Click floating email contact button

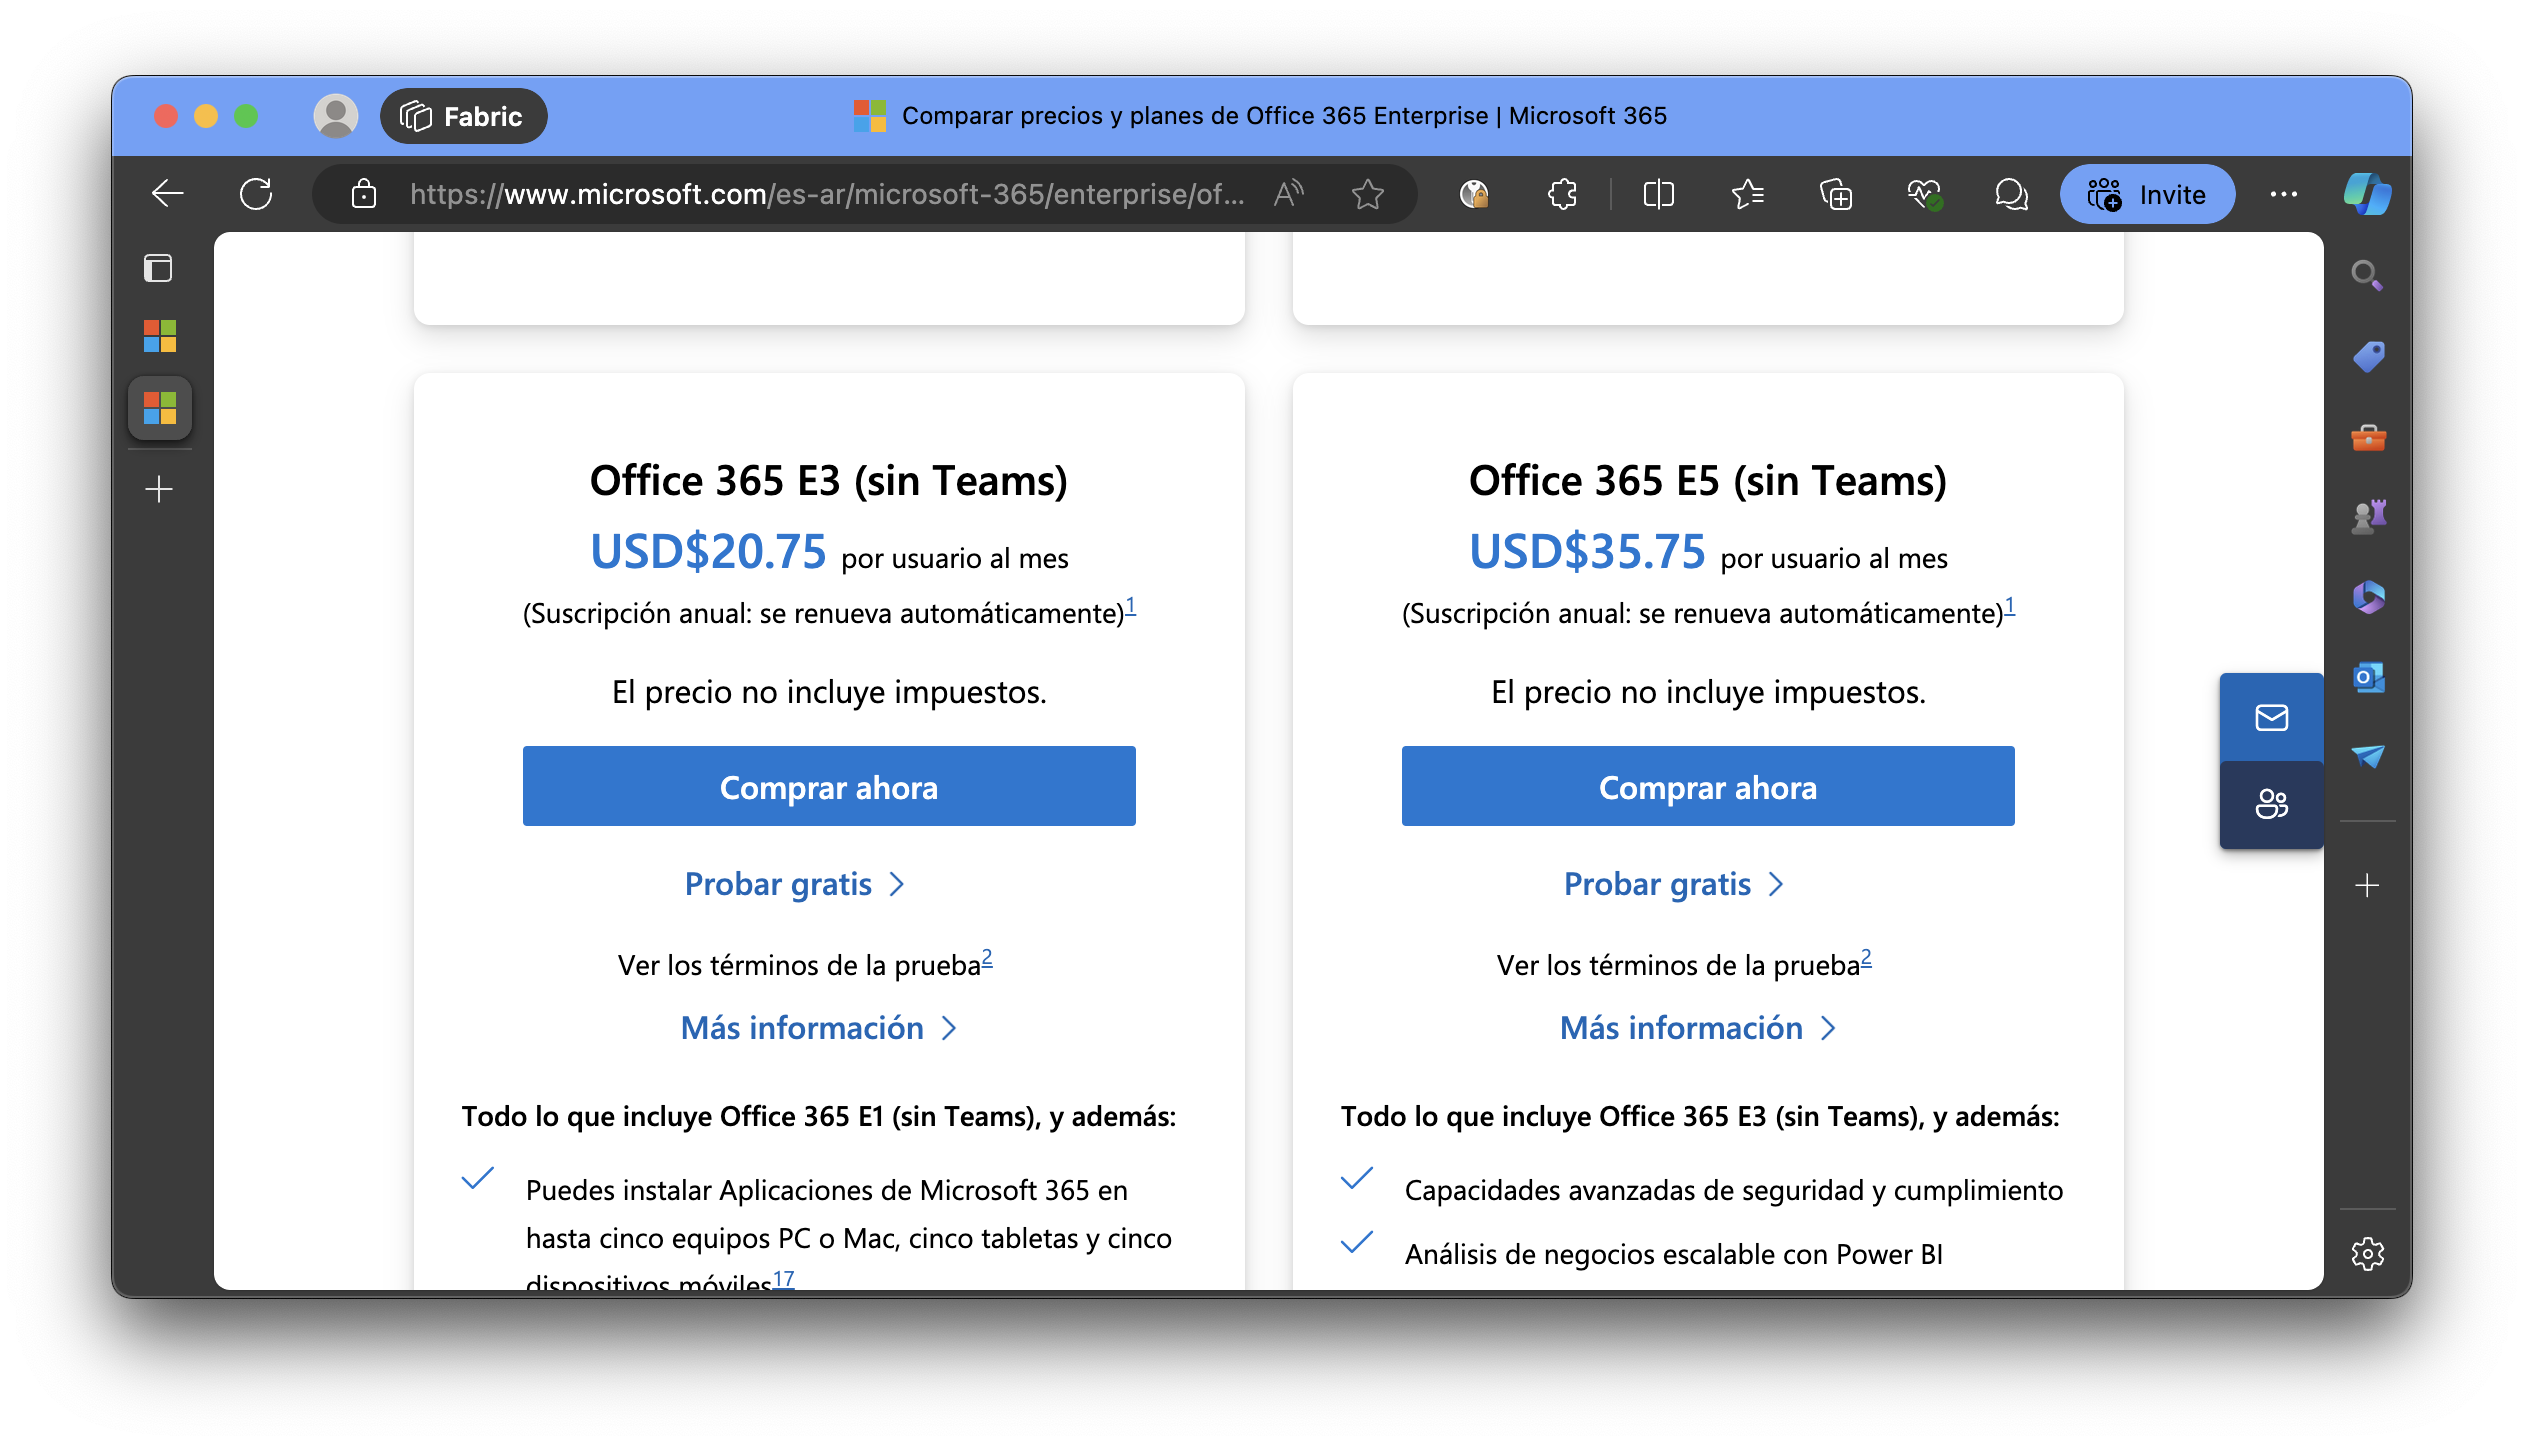(2271, 717)
